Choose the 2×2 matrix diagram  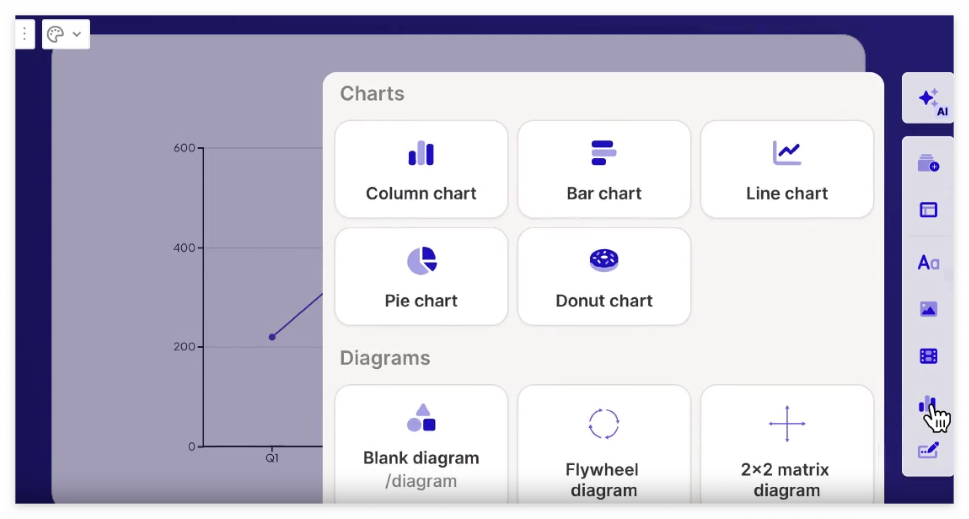pyautogui.click(x=787, y=444)
